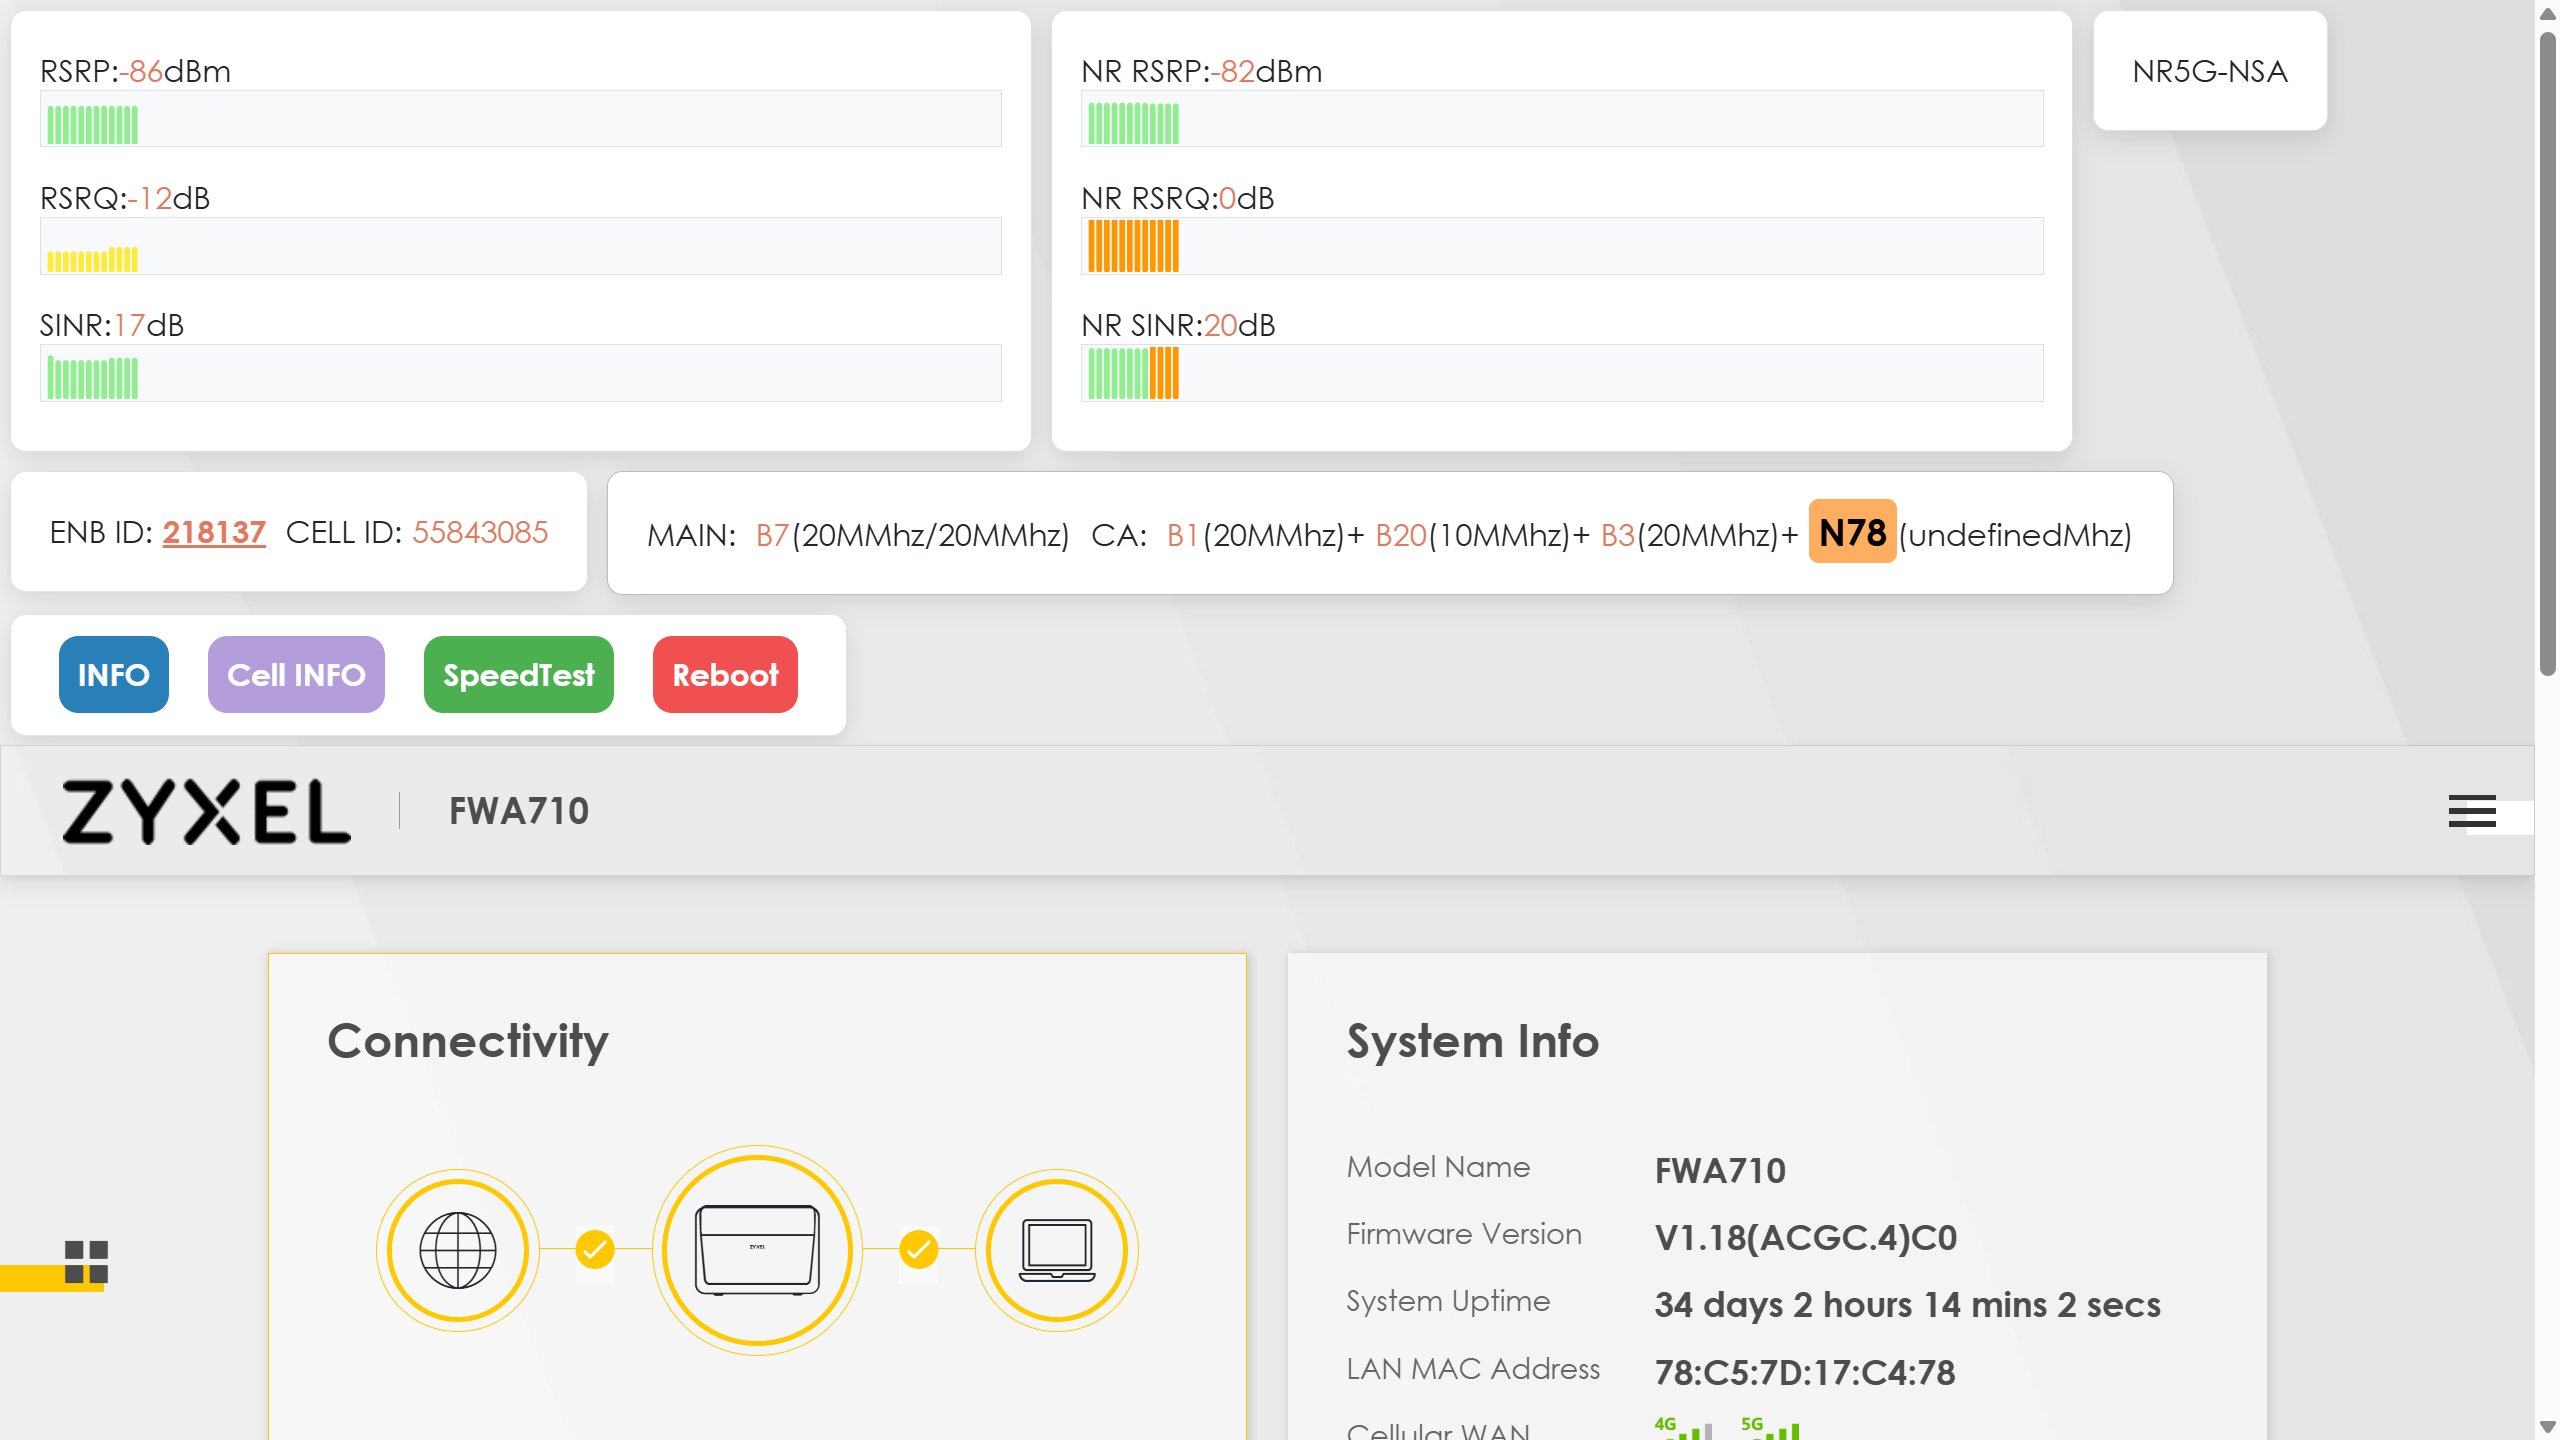The height and width of the screenshot is (1440, 2560).
Task: Click checkmark between router and laptop
Action: coord(918,1249)
